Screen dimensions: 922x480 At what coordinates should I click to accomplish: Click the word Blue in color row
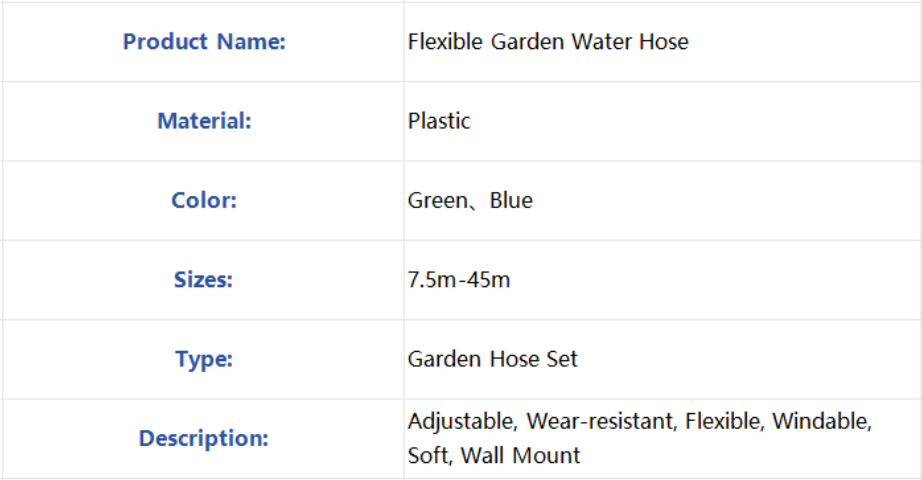[x=511, y=201]
